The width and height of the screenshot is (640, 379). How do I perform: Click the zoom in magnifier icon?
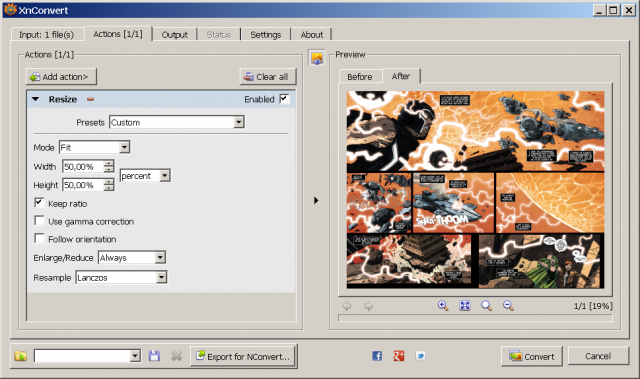[x=443, y=306]
